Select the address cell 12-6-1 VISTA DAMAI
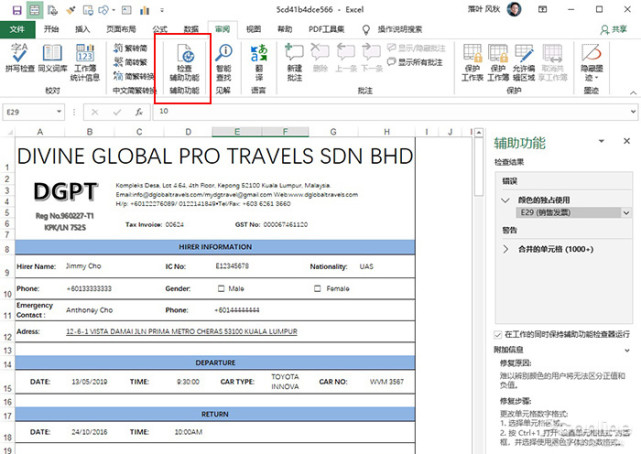Screen dimensions: 641x454 (x=182, y=331)
